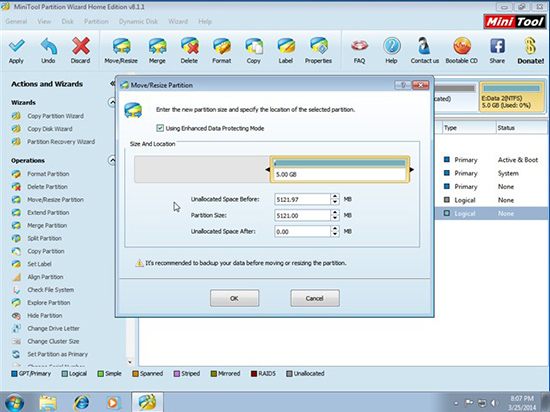The image size is (550, 412).
Task: Click the 5.00 GB partition bar
Action: [x=340, y=170]
